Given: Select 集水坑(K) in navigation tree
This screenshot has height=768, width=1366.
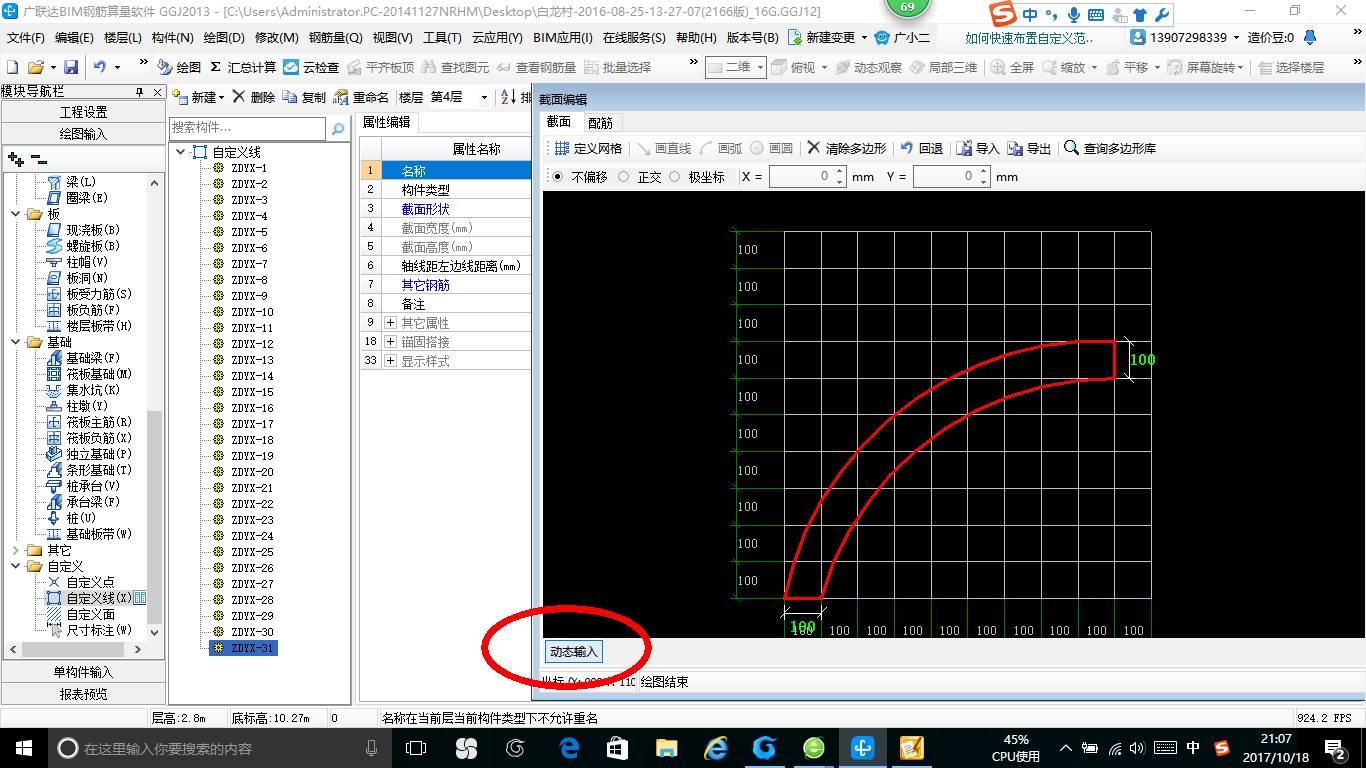Looking at the screenshot, I should [84, 390].
